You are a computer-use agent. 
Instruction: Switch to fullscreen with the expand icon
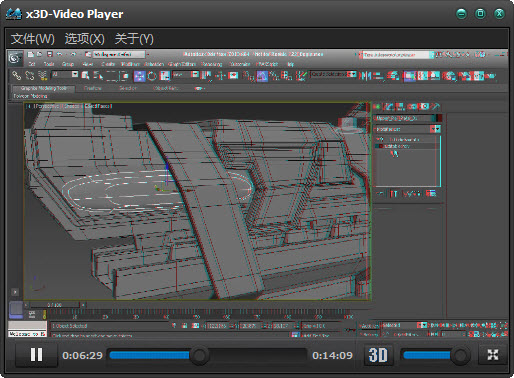(493, 355)
